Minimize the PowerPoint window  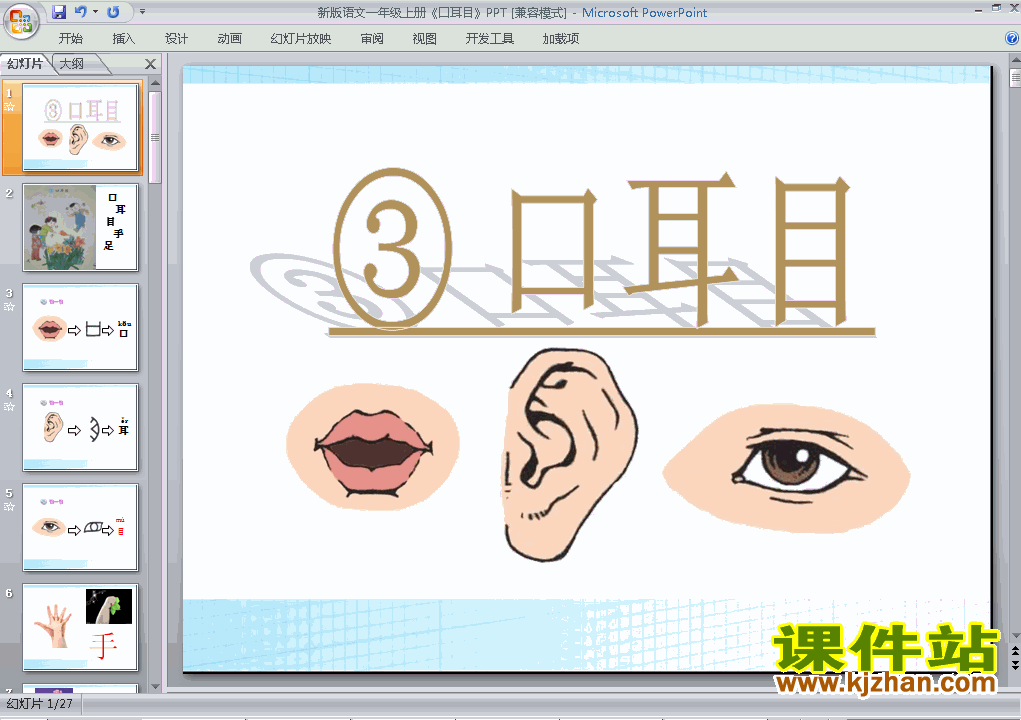click(x=978, y=10)
